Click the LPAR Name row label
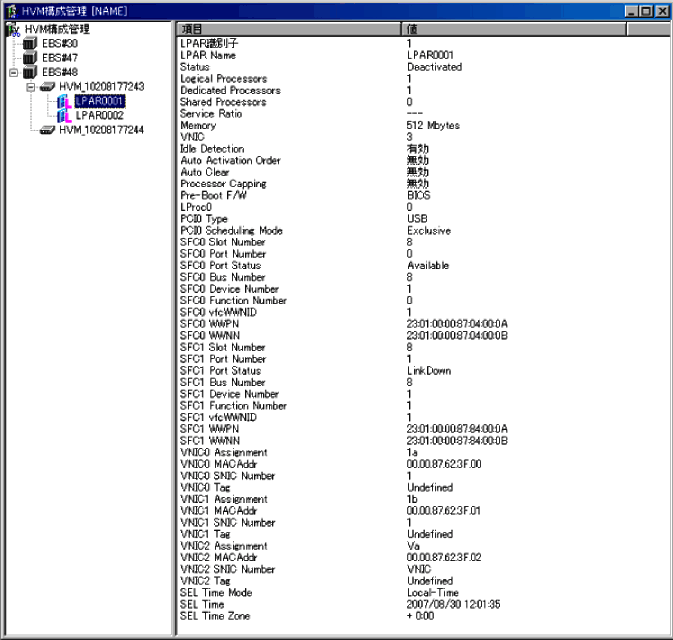673x640 pixels. pos(208,55)
